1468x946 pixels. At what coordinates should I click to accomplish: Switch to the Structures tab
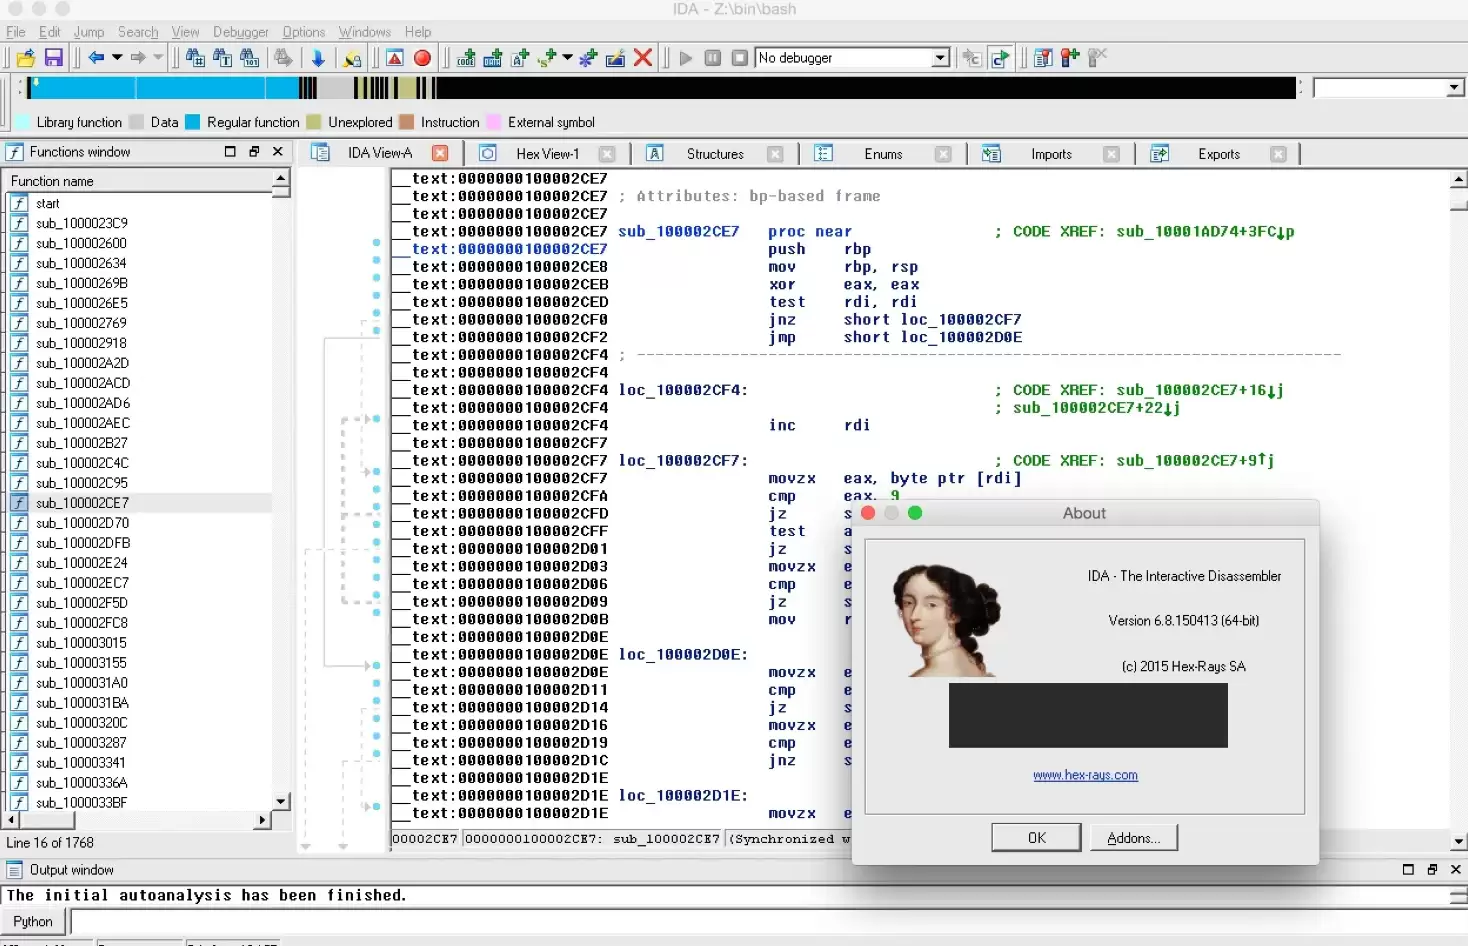coord(715,154)
